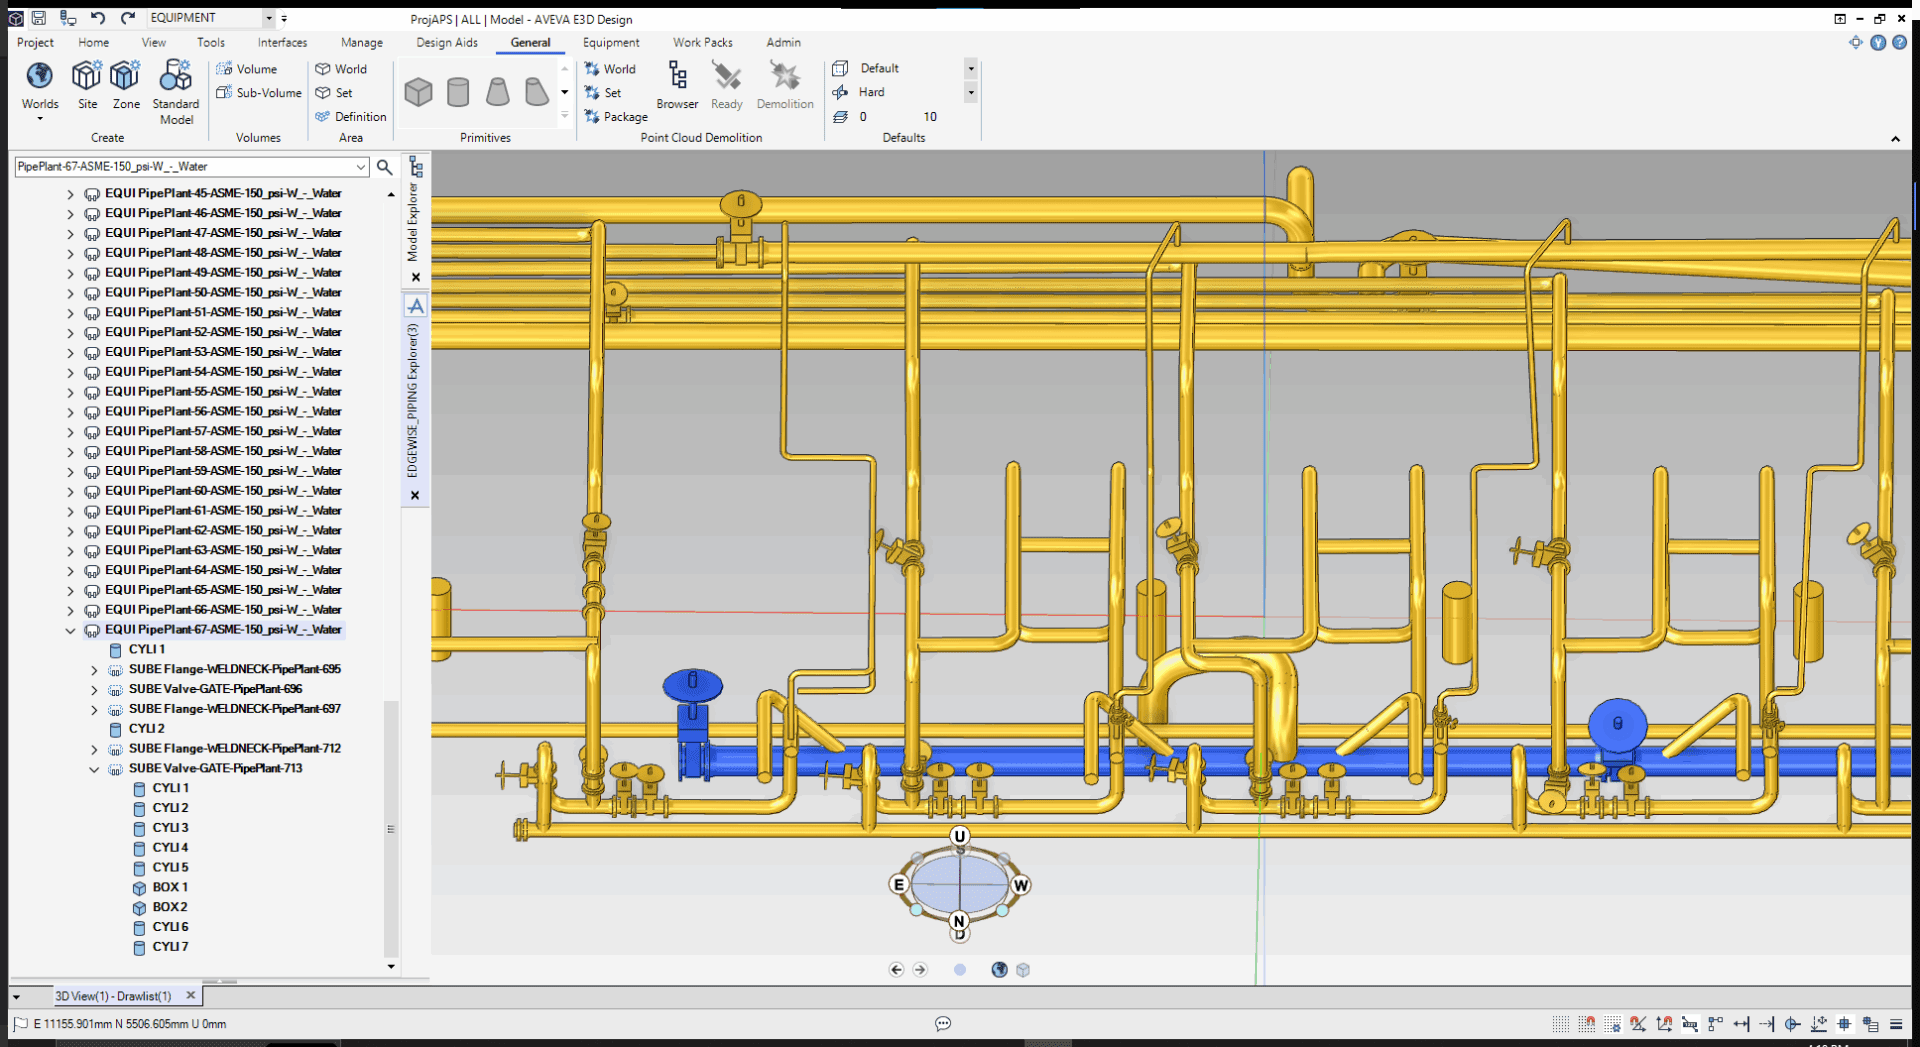Expand EQUI PipePlant-50 node
The image size is (1920, 1047).
point(70,293)
